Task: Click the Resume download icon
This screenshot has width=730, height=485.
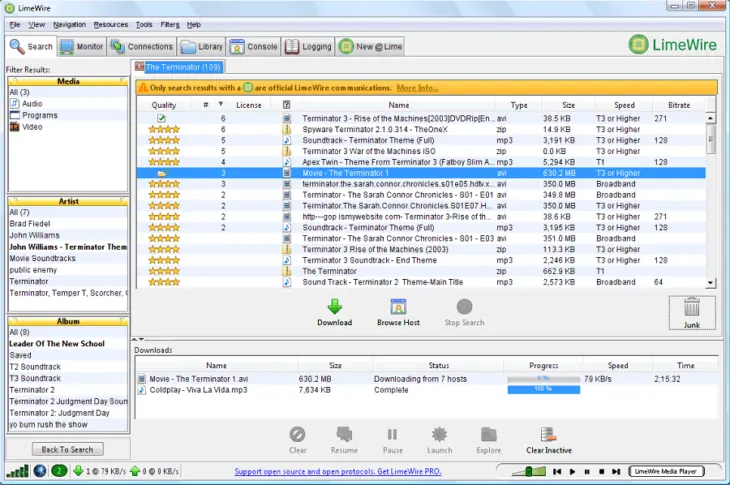Action: tap(344, 434)
